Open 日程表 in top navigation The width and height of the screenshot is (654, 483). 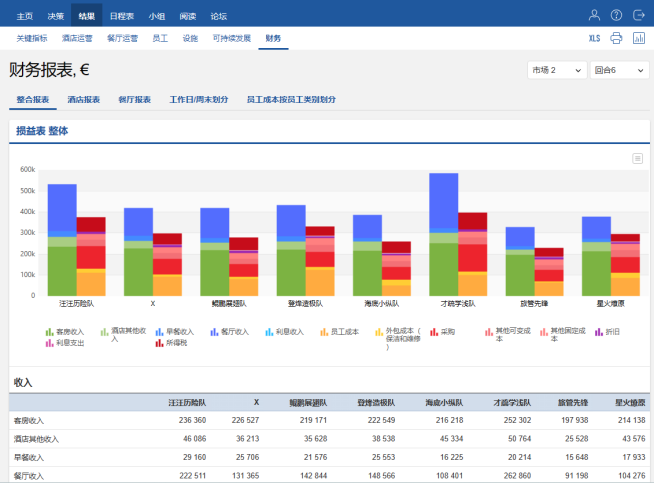122,16
